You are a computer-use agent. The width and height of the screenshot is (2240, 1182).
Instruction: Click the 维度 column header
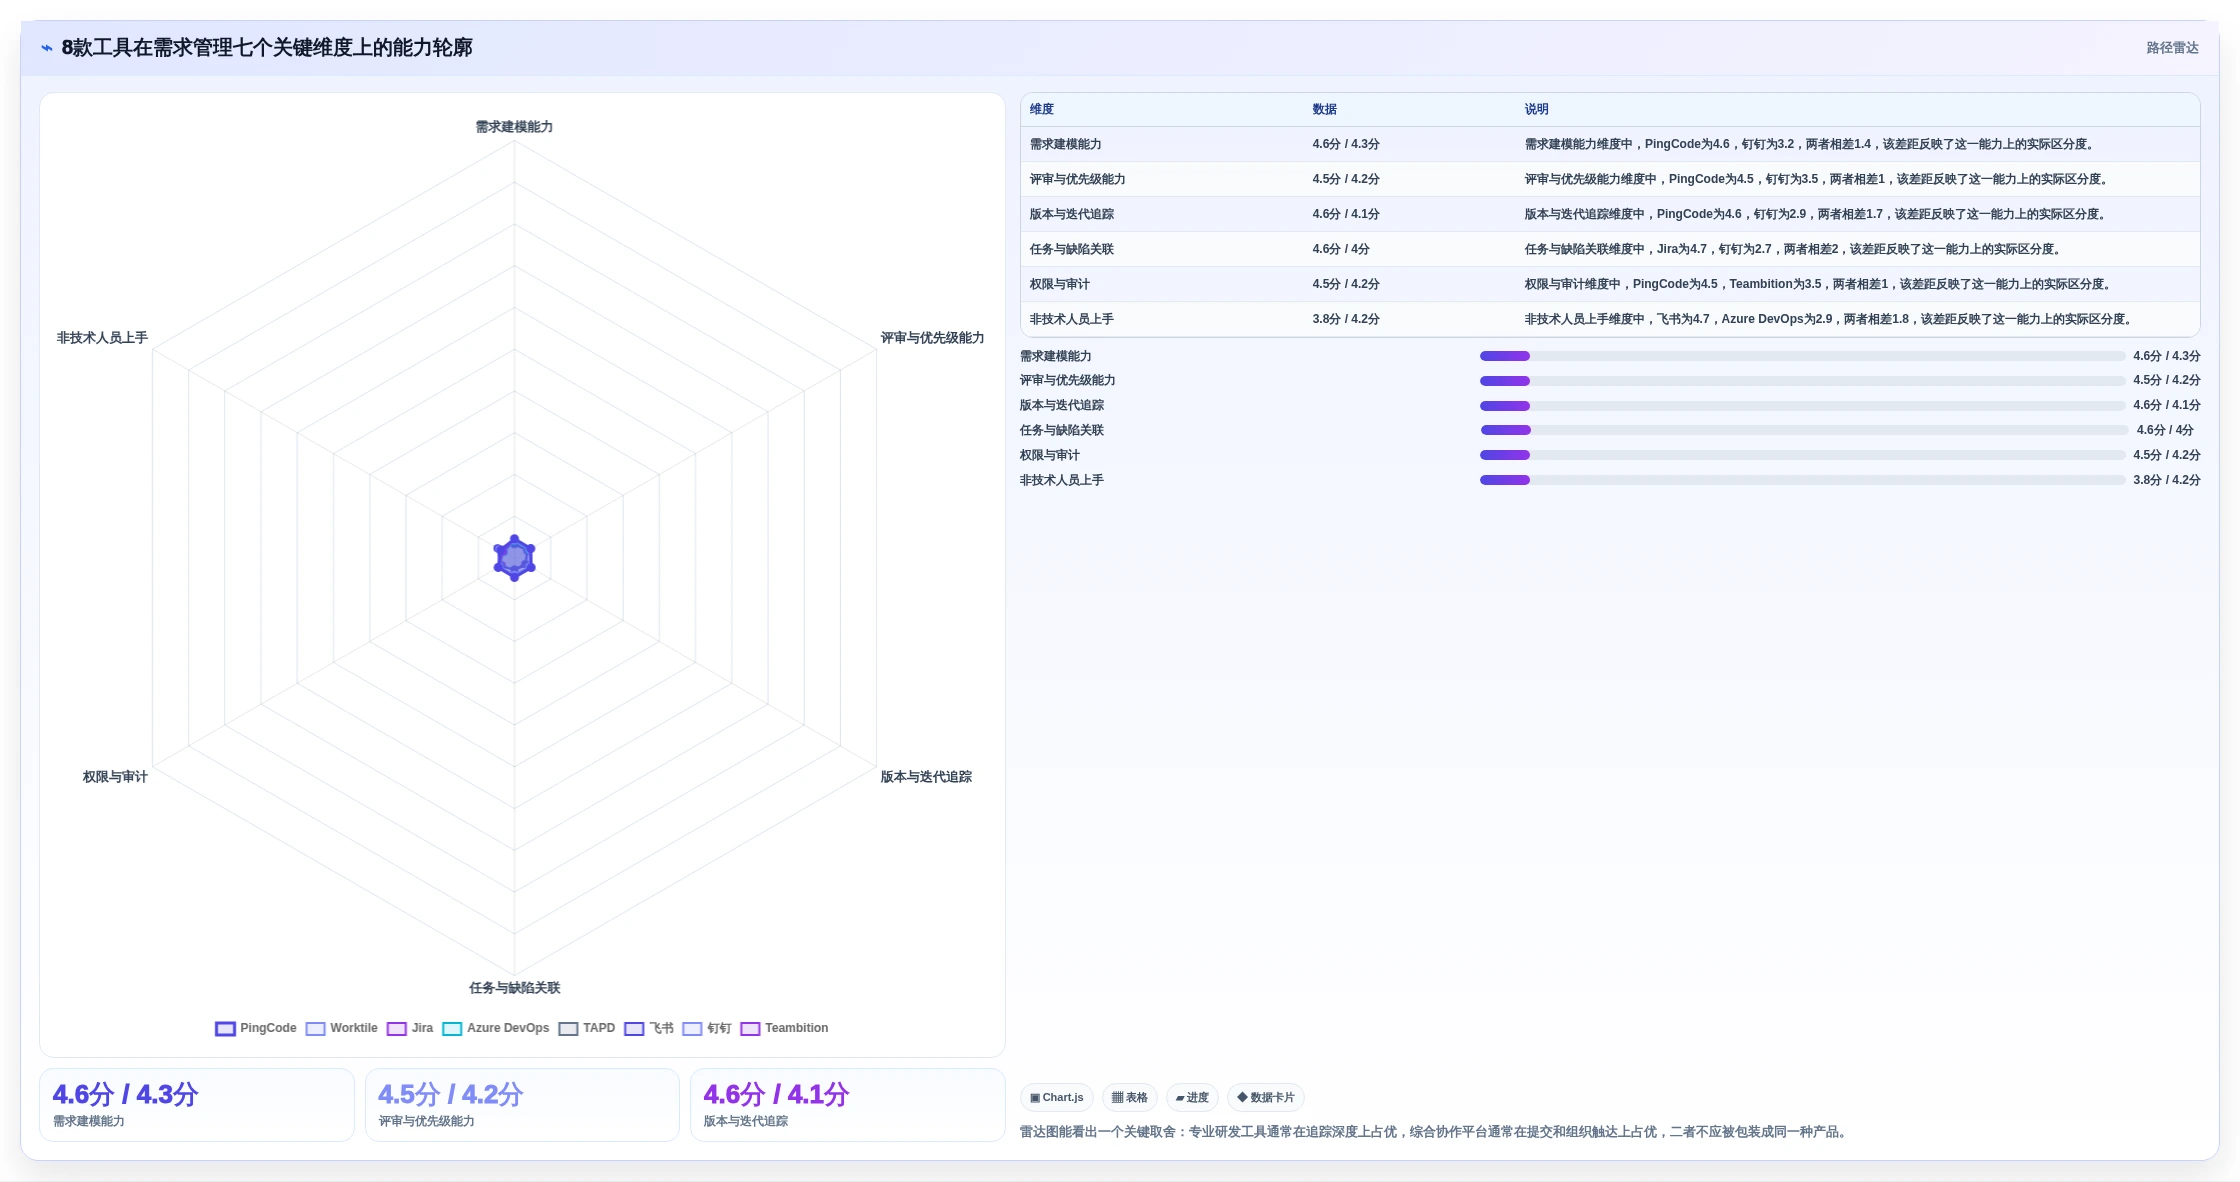coord(1042,109)
